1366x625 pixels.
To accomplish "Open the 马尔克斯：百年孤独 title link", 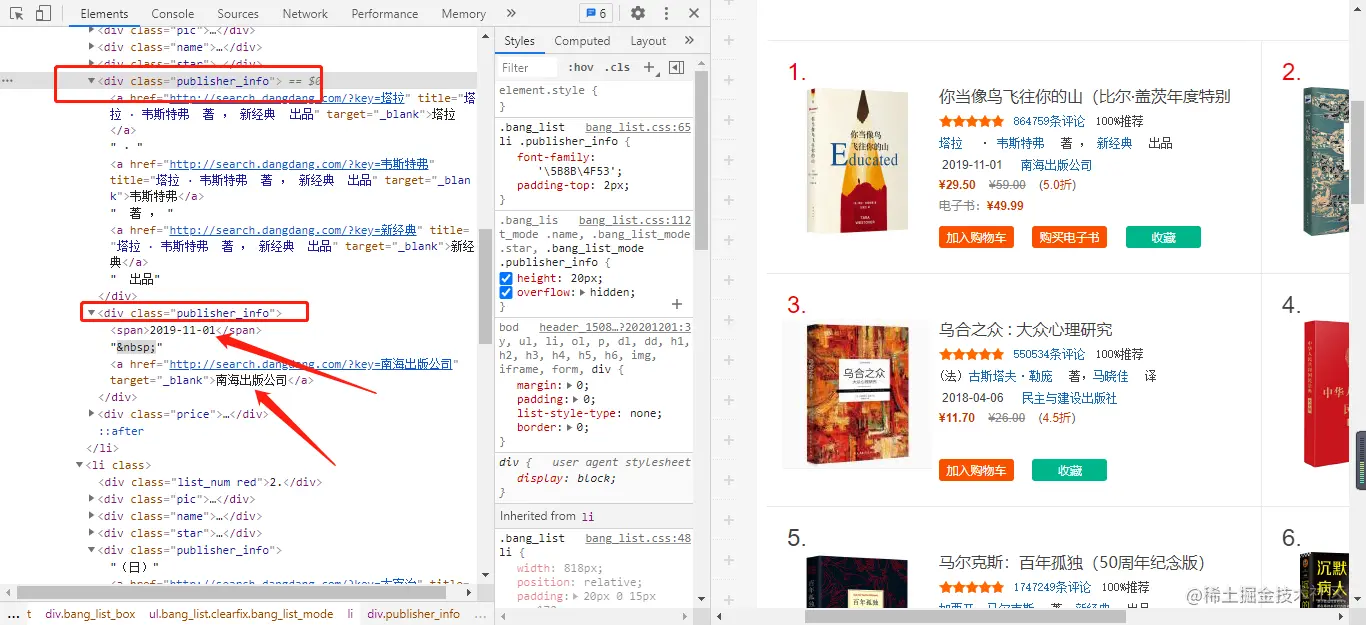I will (x=1072, y=562).
